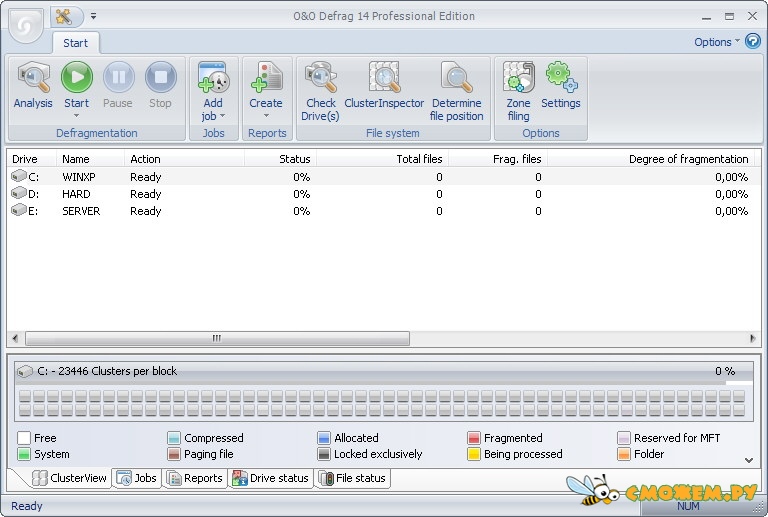Image resolution: width=768 pixels, height=517 pixels.
Task: Open the quick access toolbar customize arrow
Action: coord(93,16)
